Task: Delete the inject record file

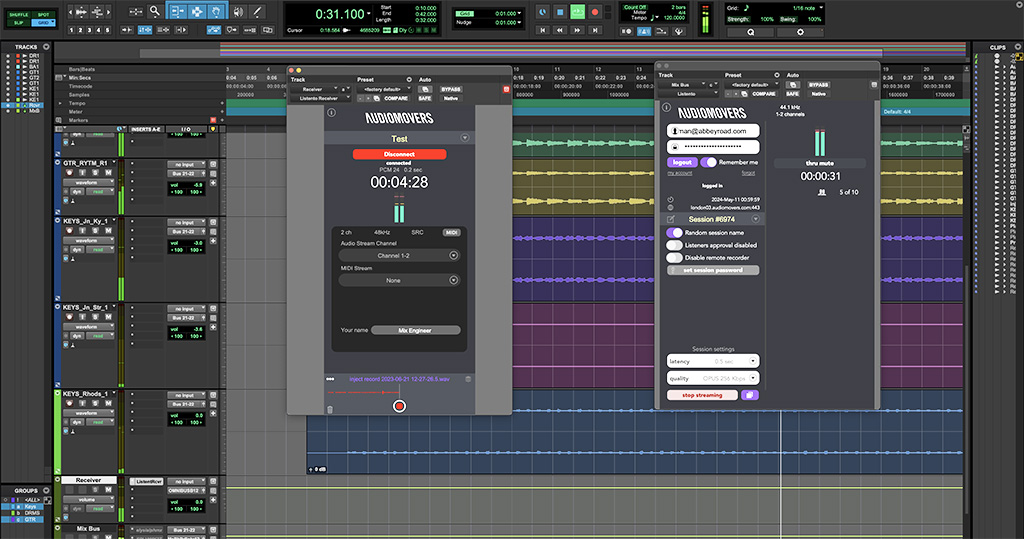Action: click(x=468, y=379)
